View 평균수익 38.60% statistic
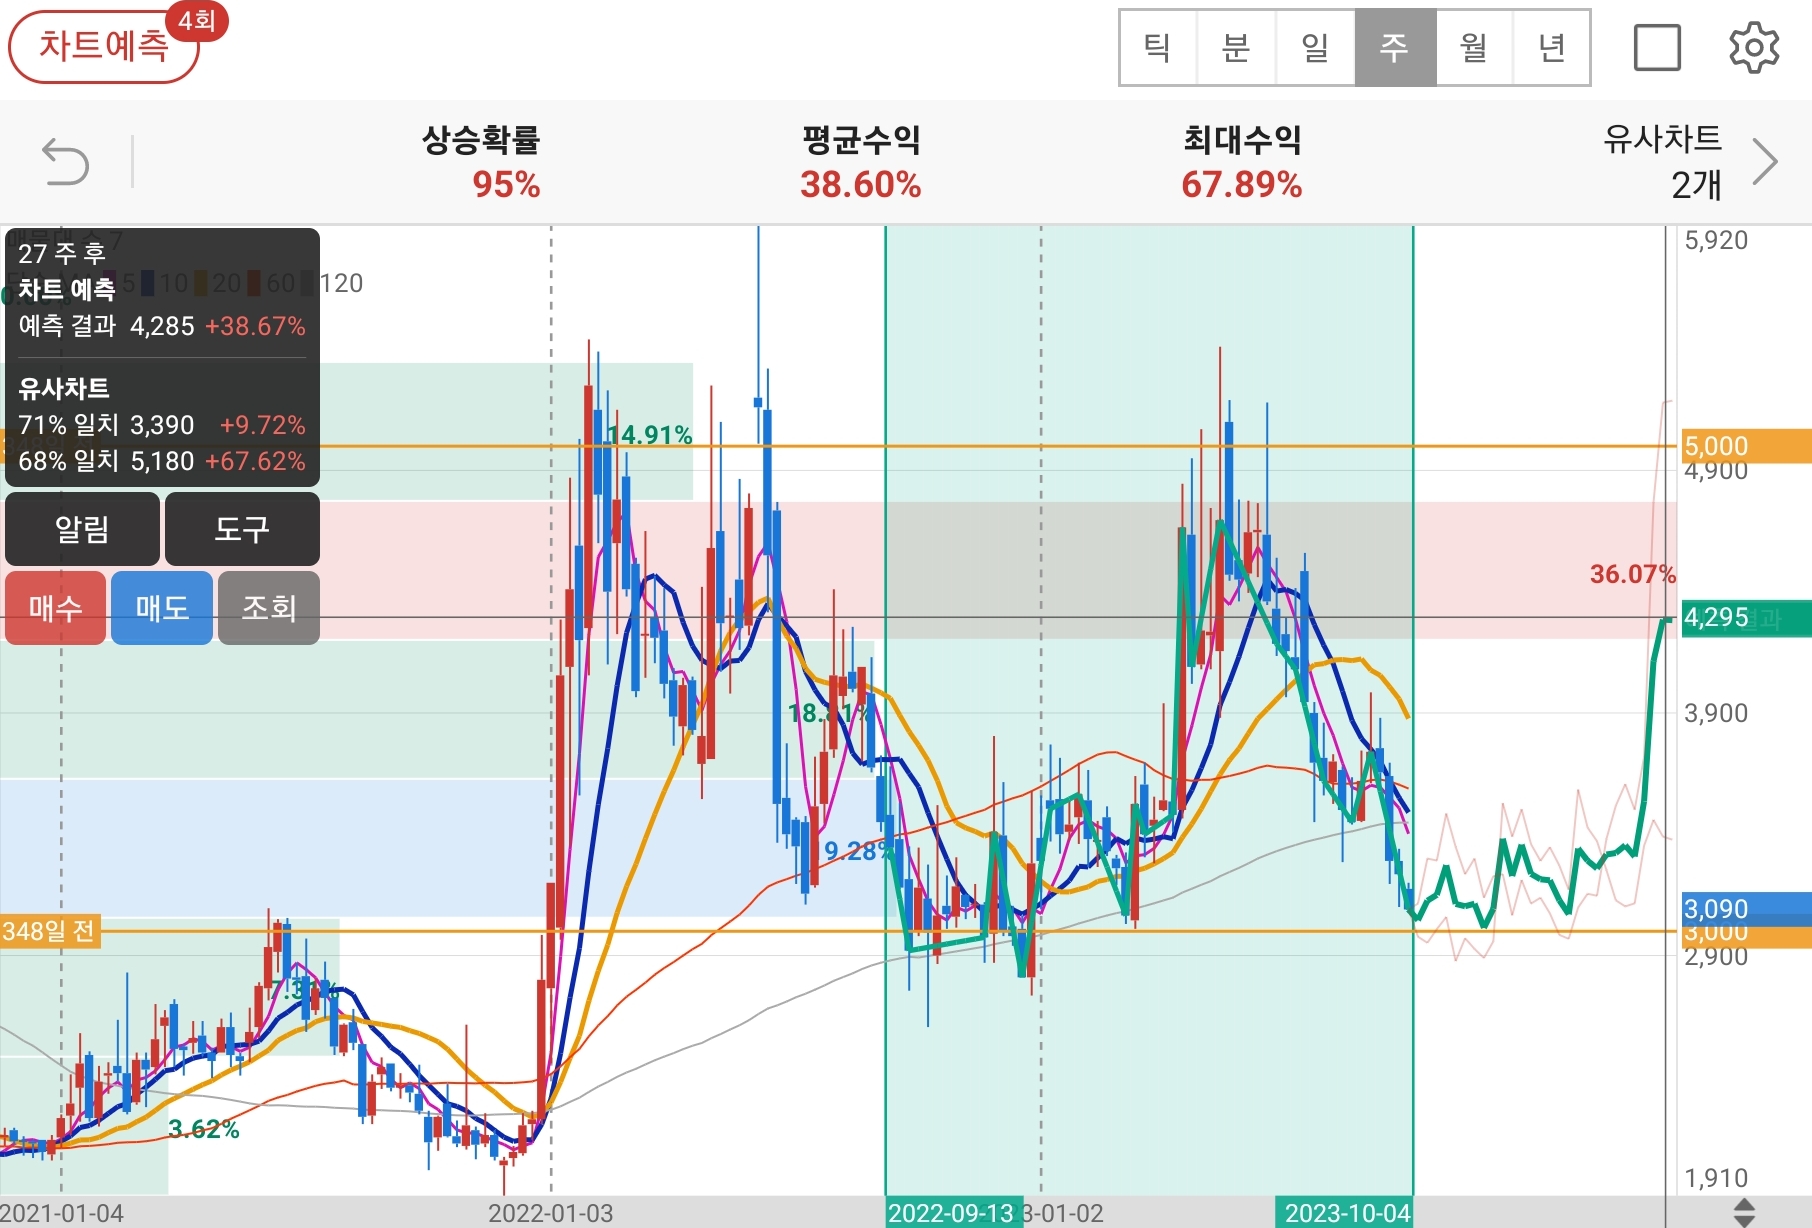Viewport: 1812px width, 1228px height. tap(861, 162)
